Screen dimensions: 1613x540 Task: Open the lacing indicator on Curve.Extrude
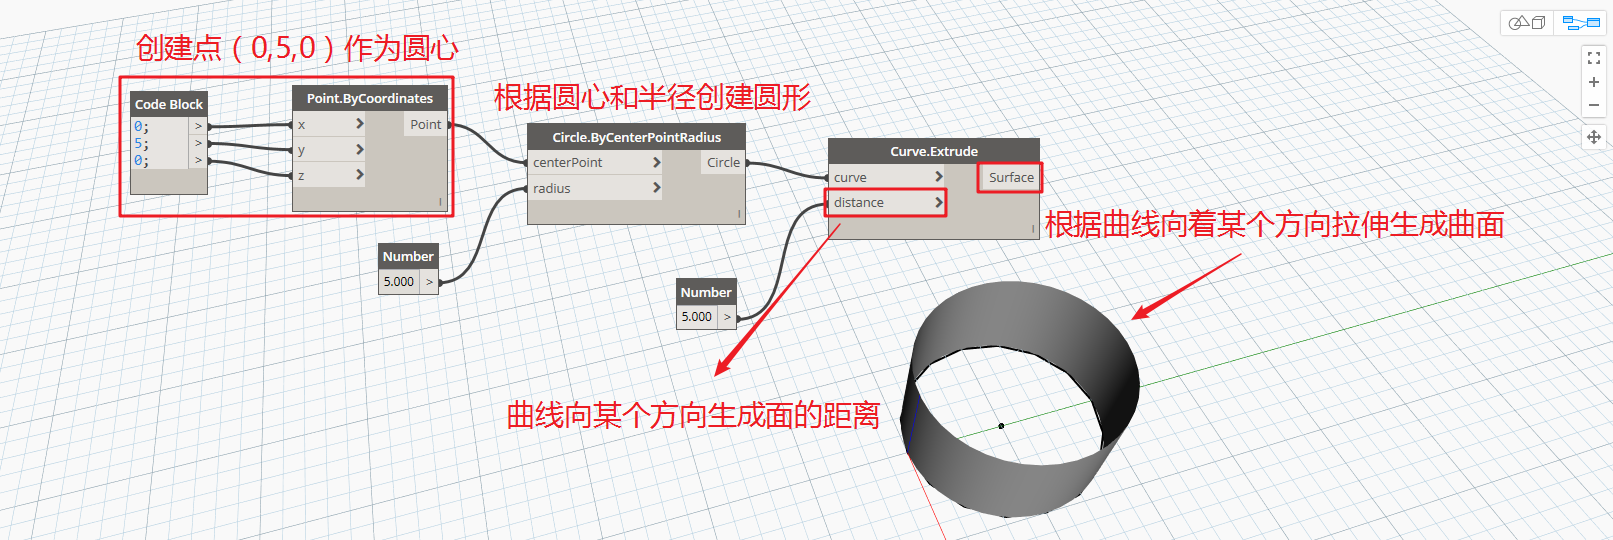[1033, 229]
